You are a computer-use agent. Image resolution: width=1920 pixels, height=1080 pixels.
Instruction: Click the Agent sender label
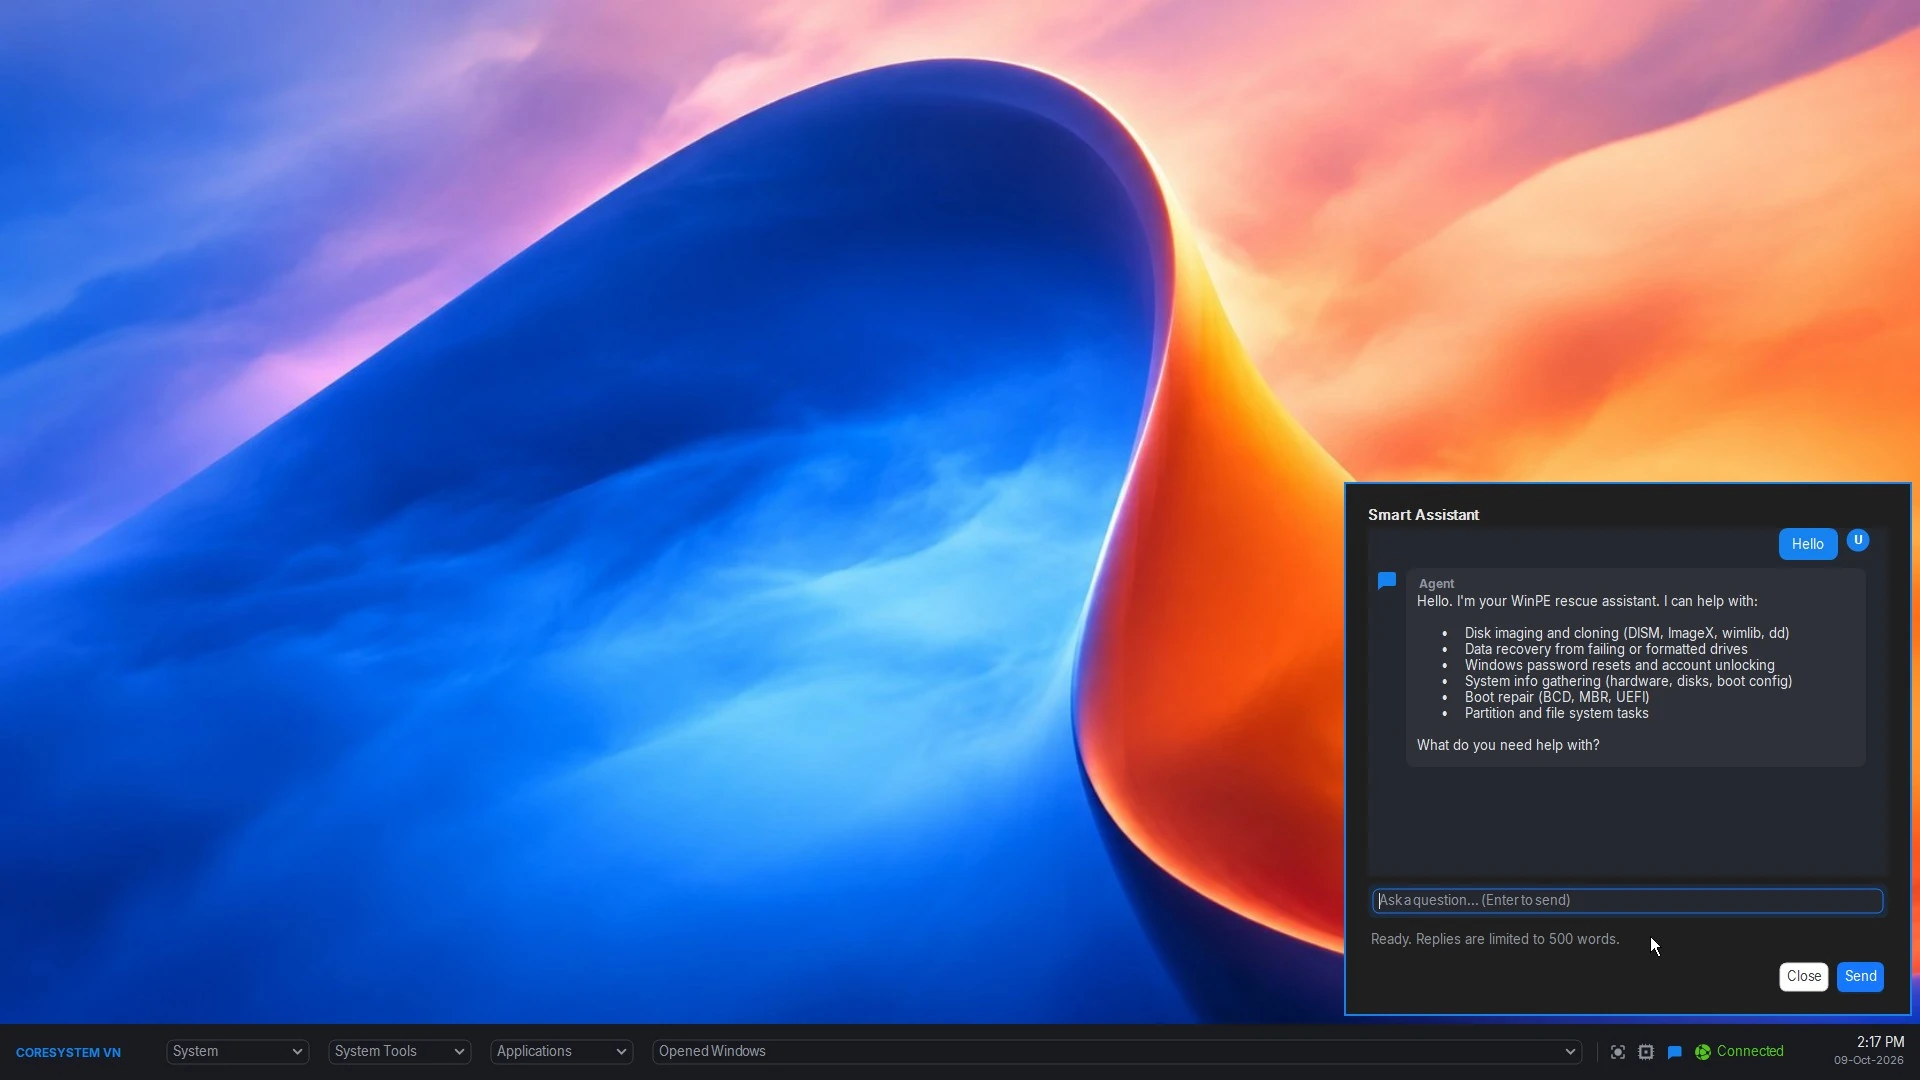[x=1436, y=584]
